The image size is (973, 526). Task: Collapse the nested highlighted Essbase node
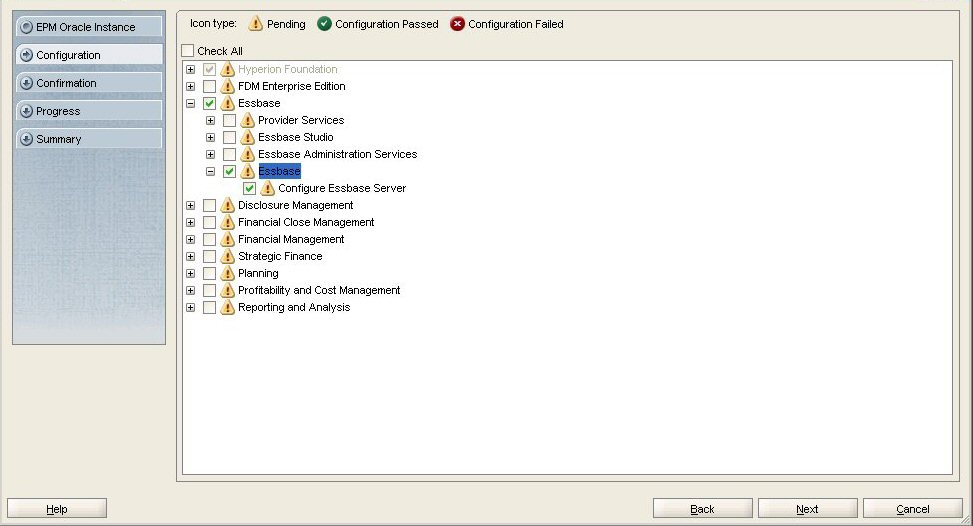tap(210, 171)
